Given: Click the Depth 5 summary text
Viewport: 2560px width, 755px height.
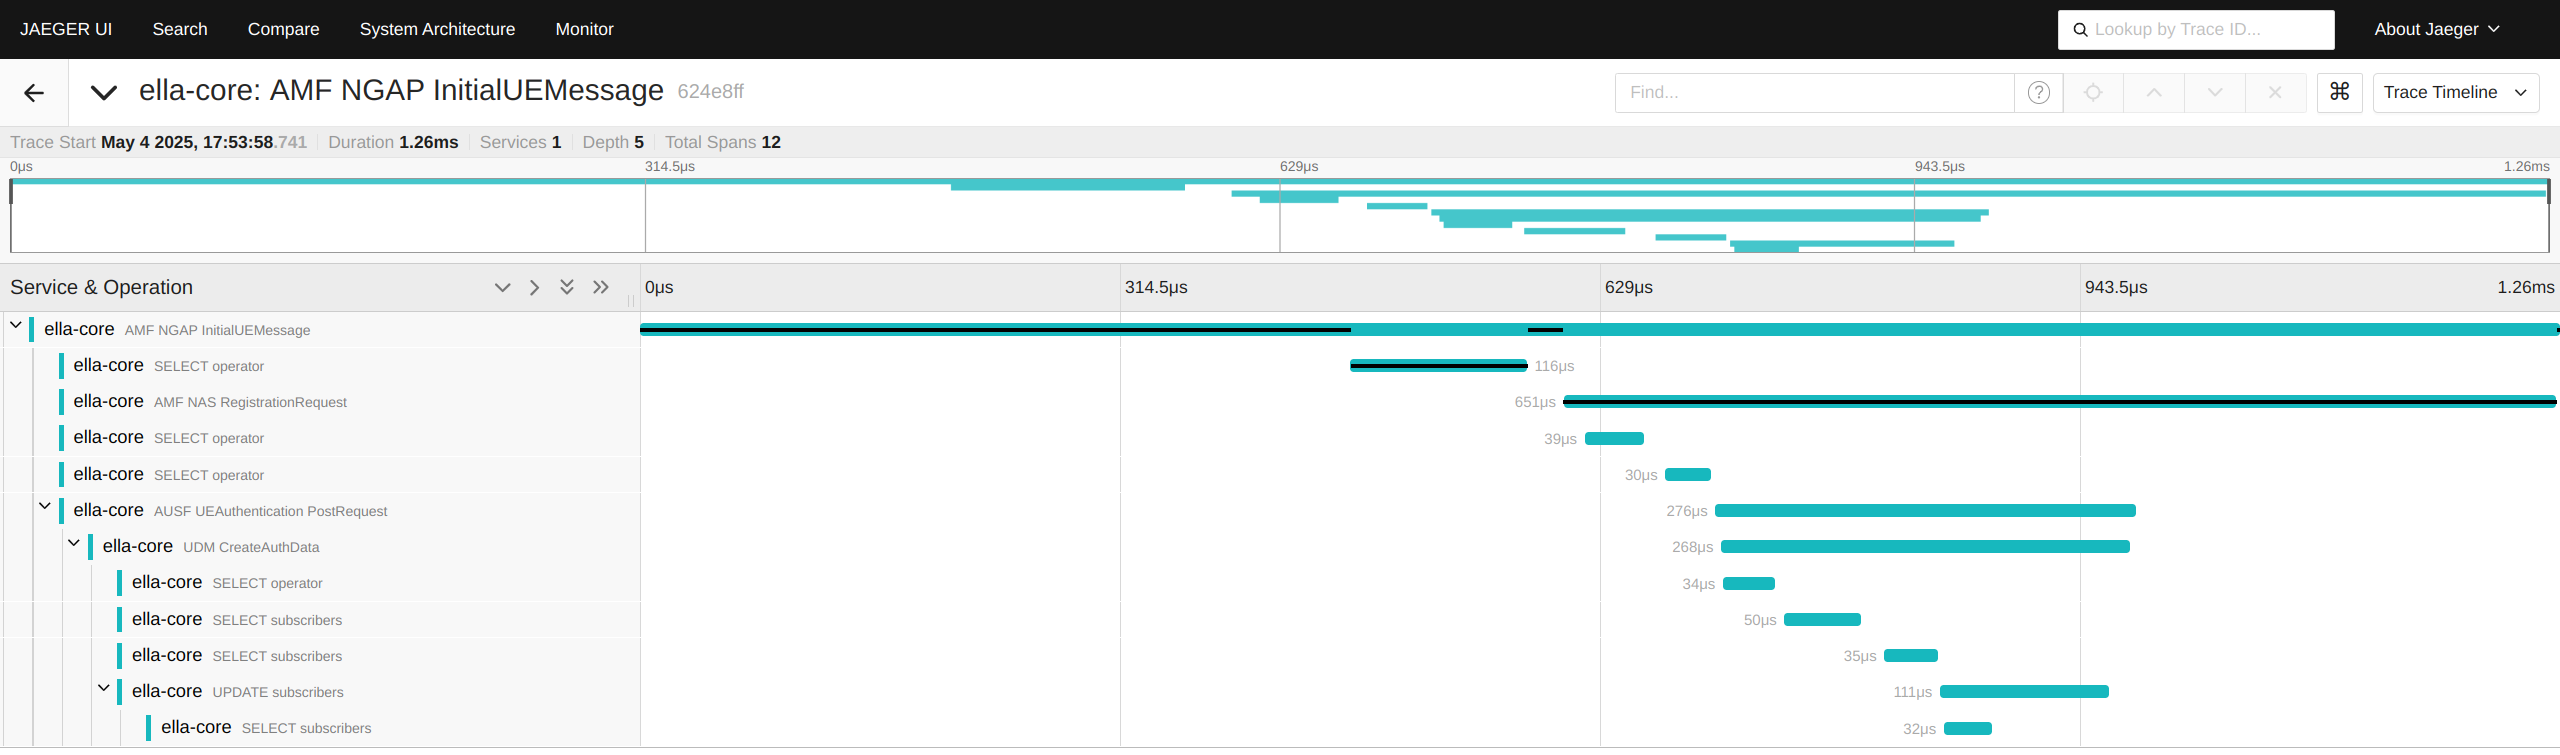Looking at the screenshot, I should pos(613,143).
